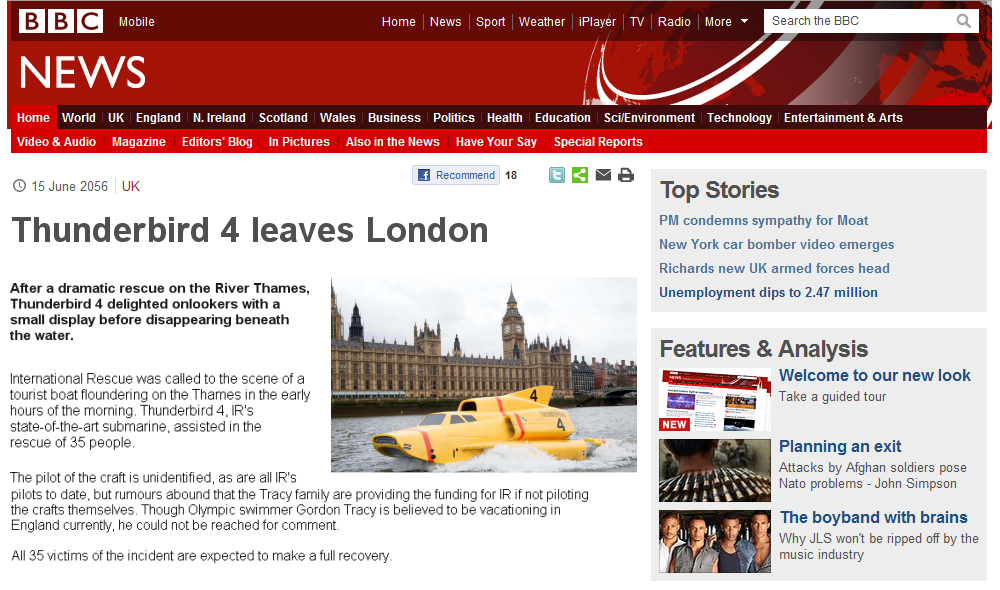Click the print page icon
The width and height of the screenshot is (1000, 590).
pyautogui.click(x=626, y=175)
